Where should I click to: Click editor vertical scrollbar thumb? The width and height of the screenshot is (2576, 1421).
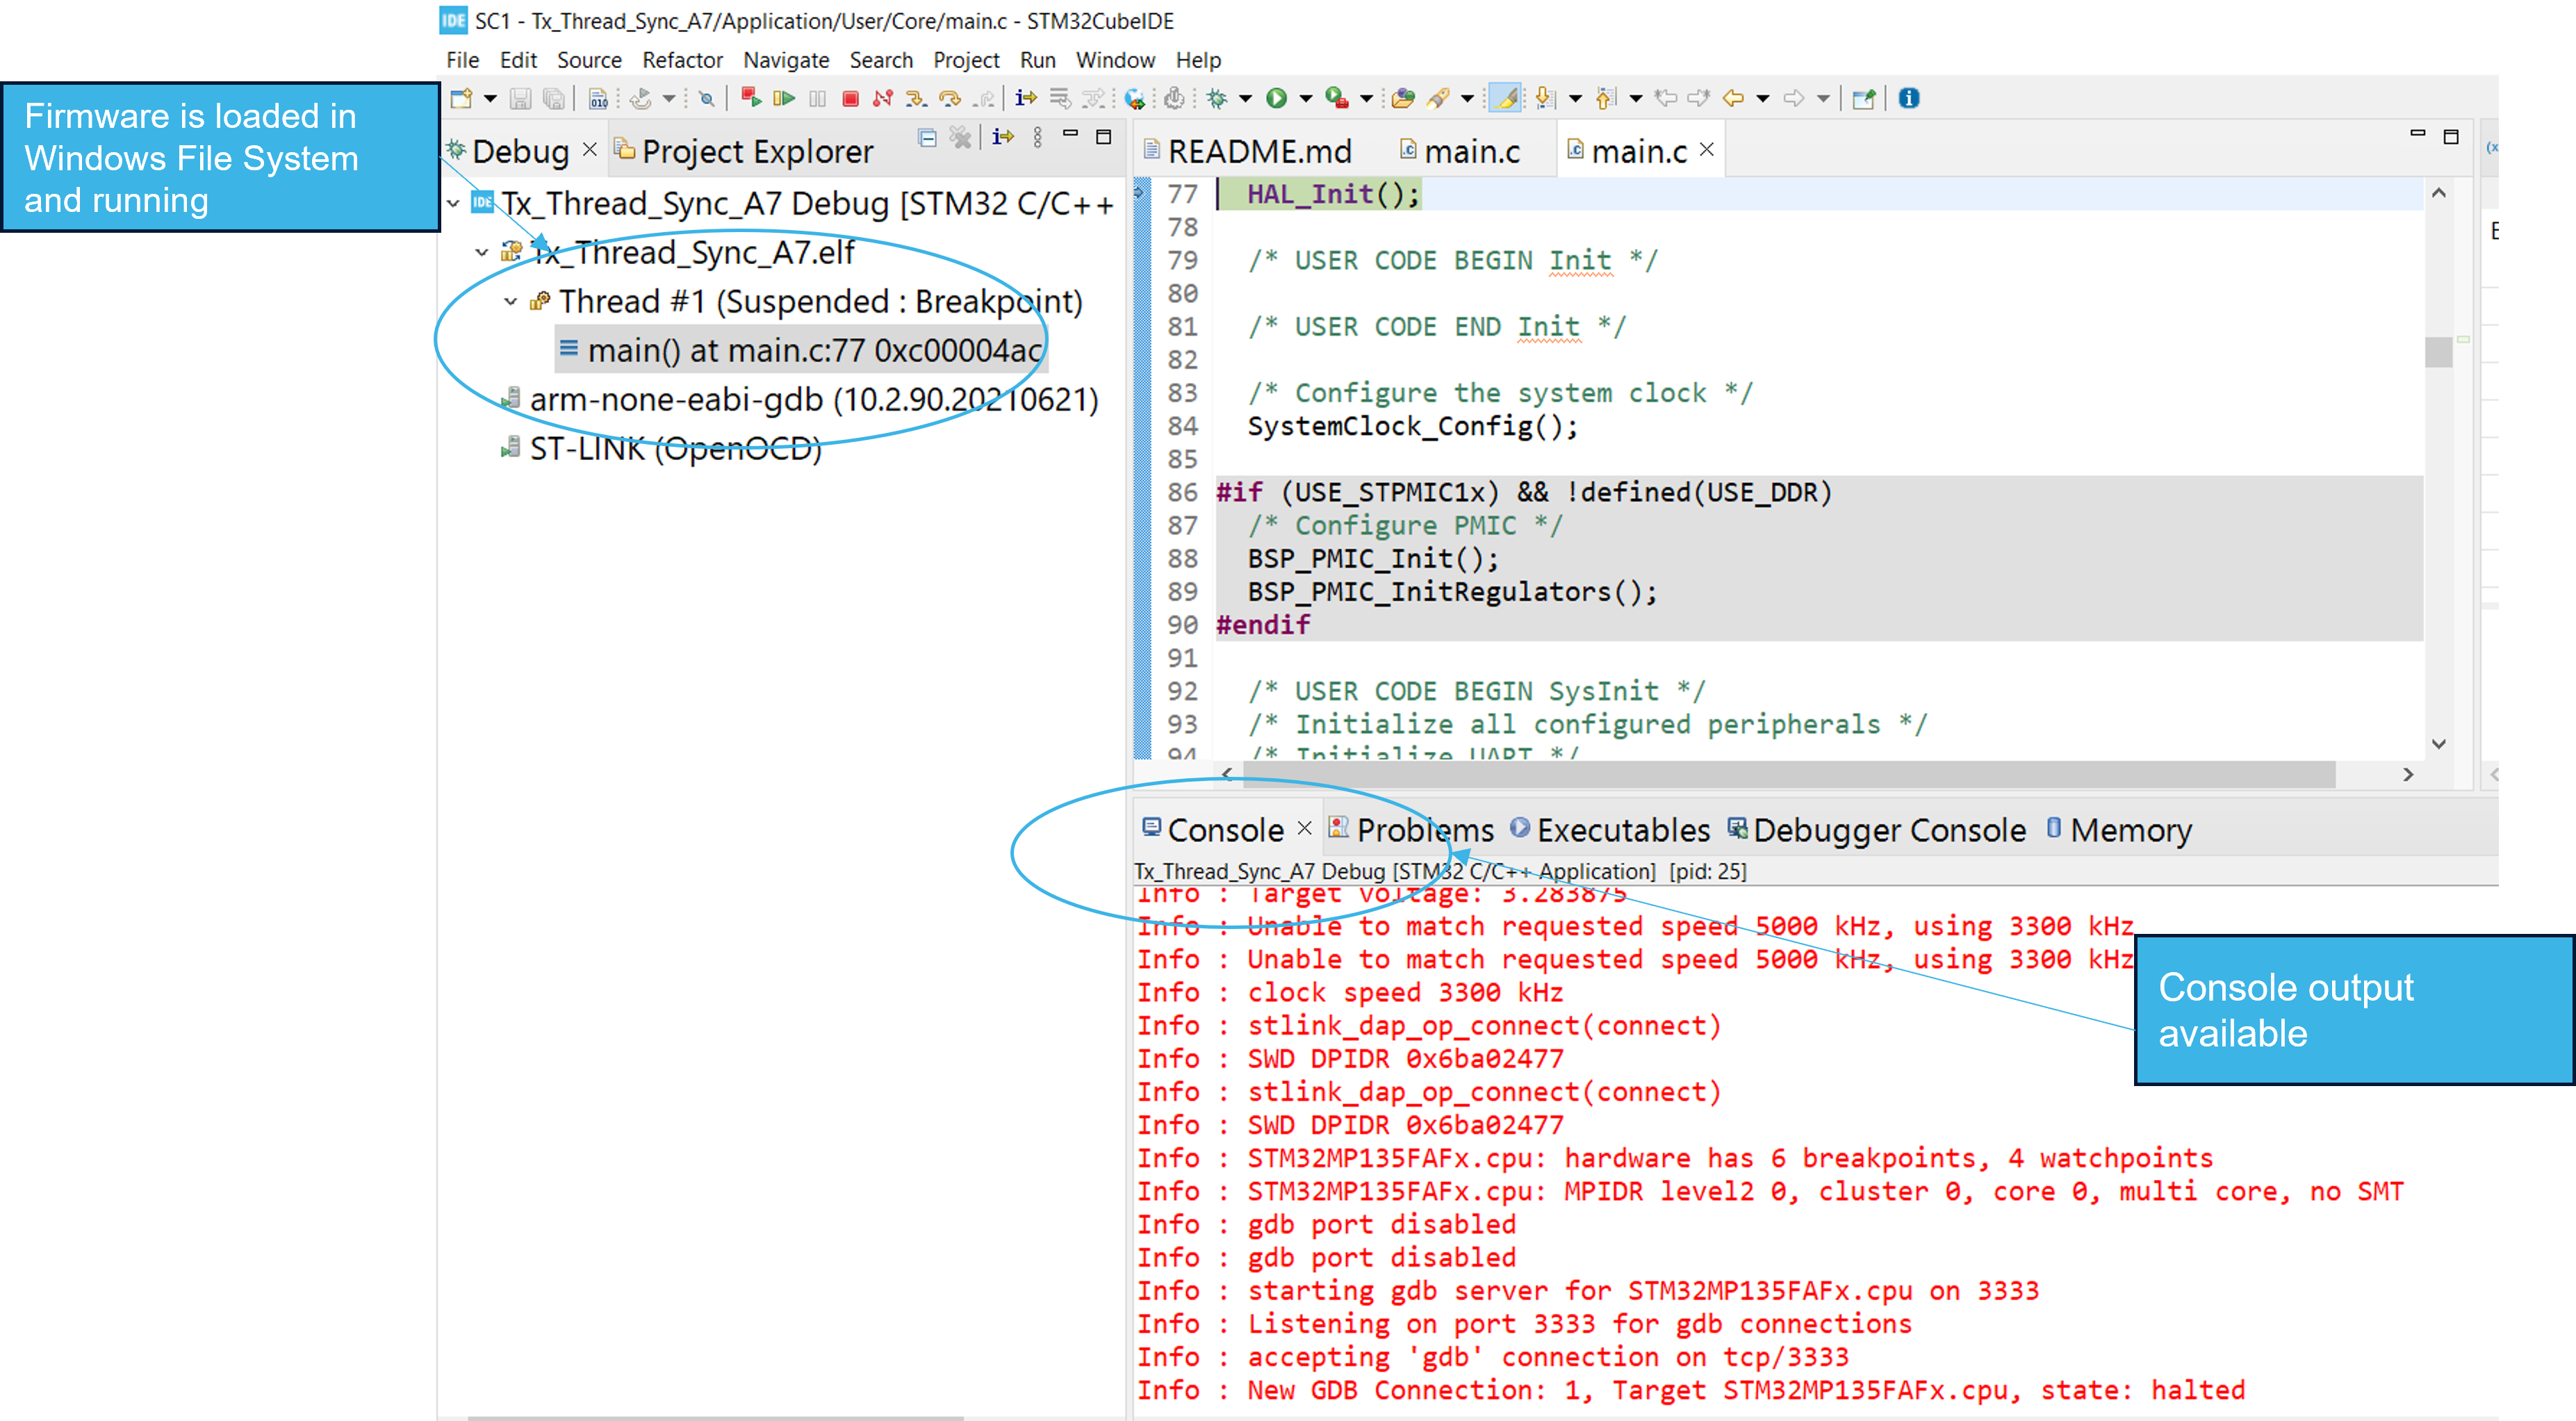2438,351
